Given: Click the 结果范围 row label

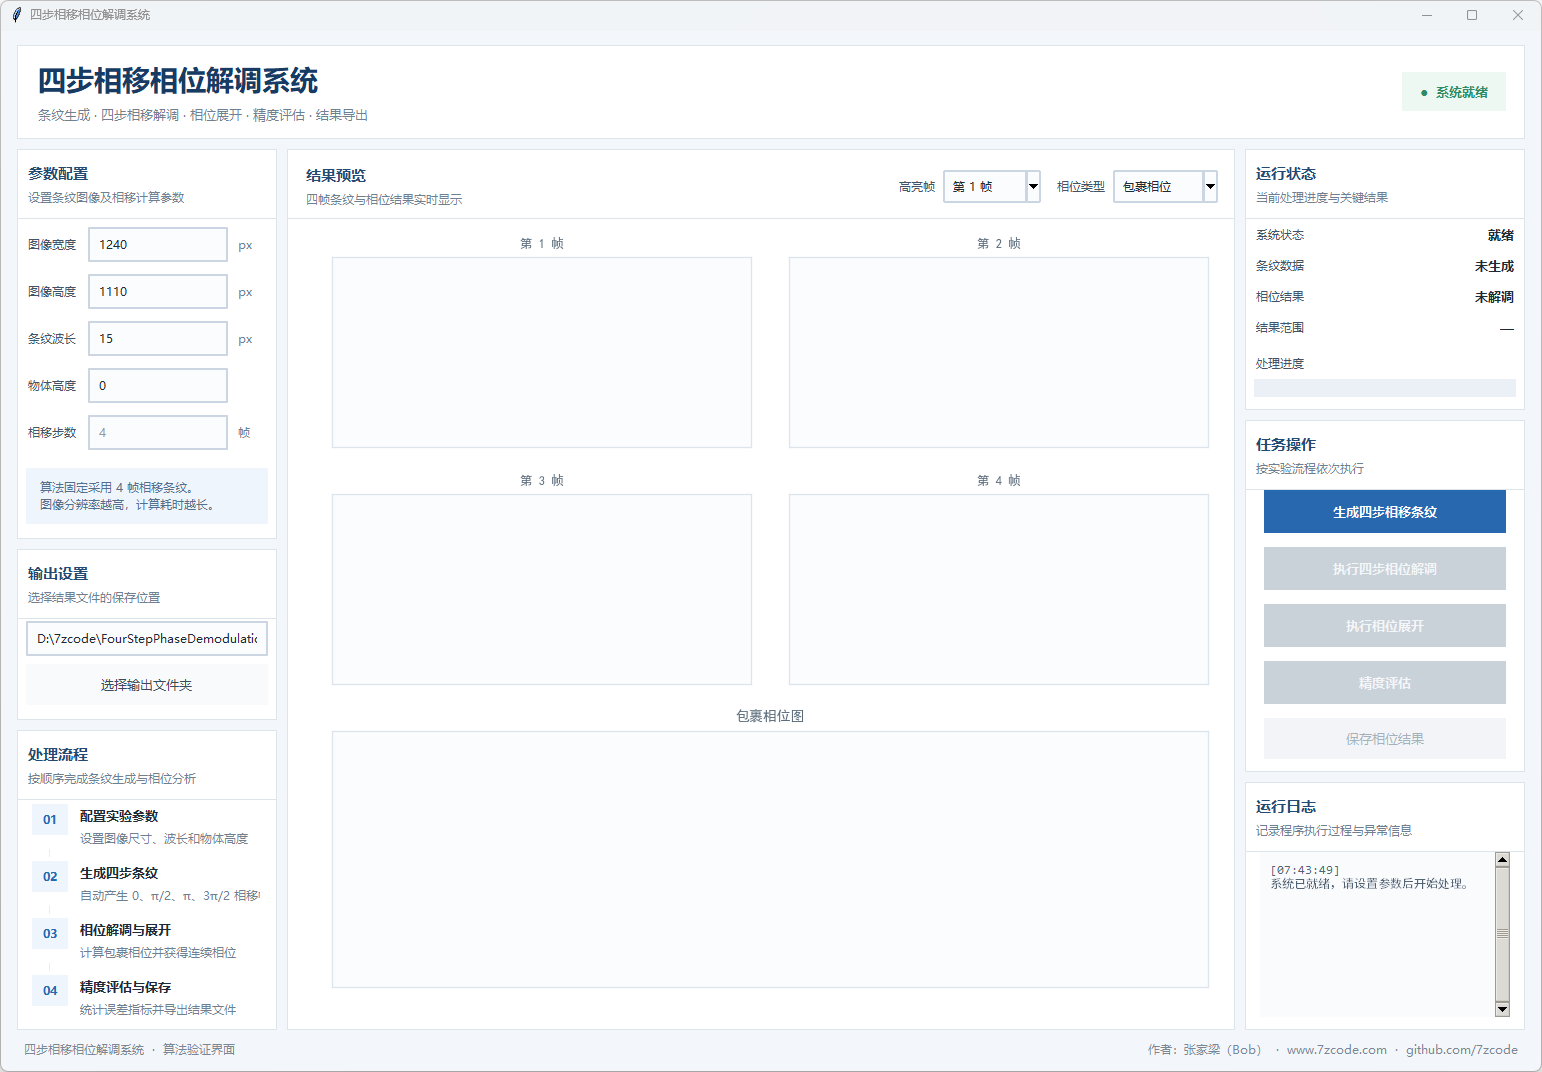Looking at the screenshot, I should (1280, 328).
